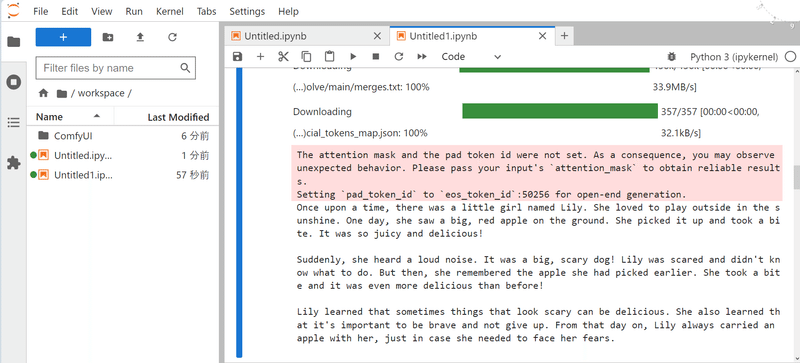Restart kernel and run all cells
The image size is (800, 363).
422,57
